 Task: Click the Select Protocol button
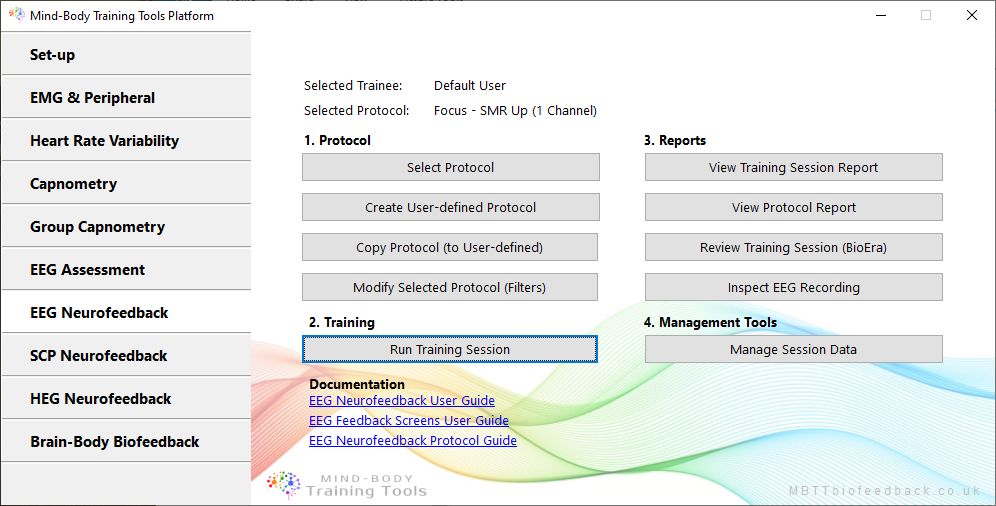point(450,167)
